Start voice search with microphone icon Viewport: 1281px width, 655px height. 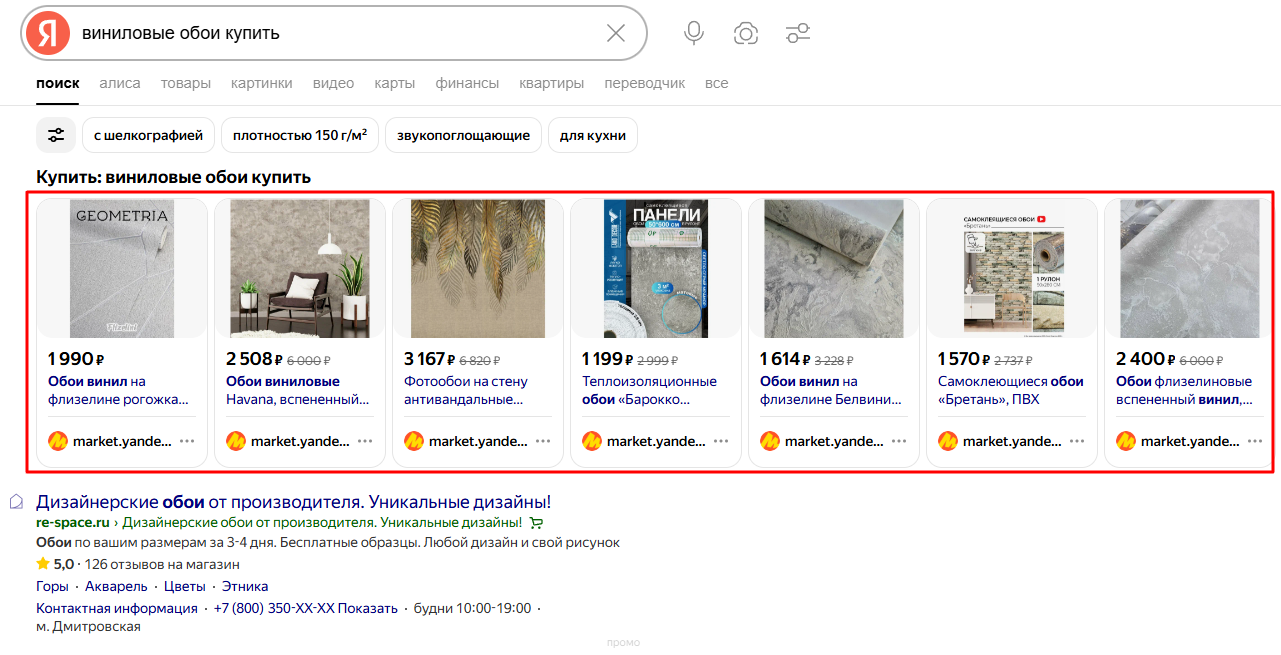[x=694, y=33]
